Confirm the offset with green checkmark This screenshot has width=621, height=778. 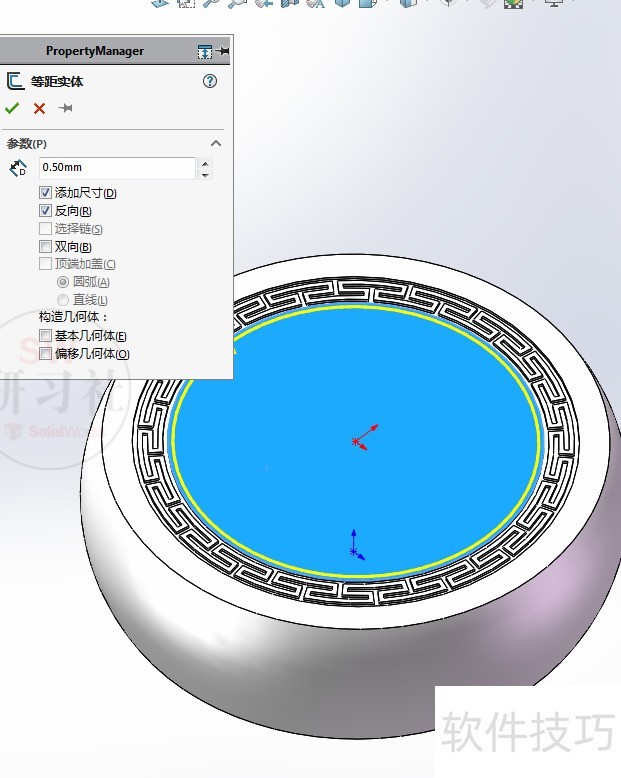(12, 108)
